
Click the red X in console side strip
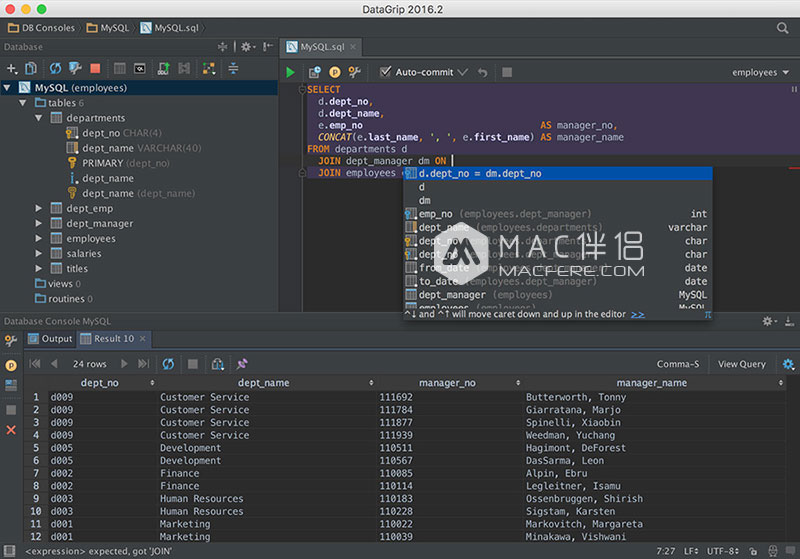click(x=11, y=430)
